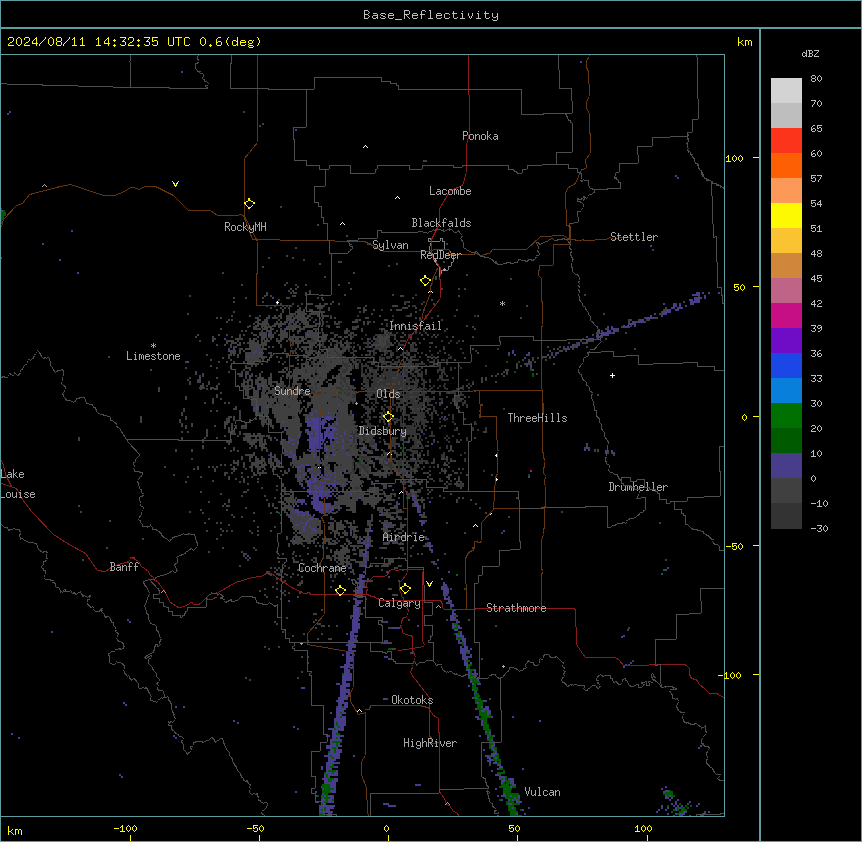The width and height of the screenshot is (862, 842).
Task: Click the Blackfalds label
Action: click(441, 223)
